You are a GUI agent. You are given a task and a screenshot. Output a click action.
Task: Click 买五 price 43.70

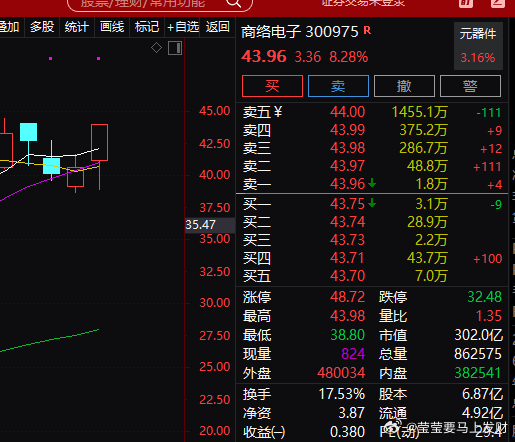coord(348,276)
